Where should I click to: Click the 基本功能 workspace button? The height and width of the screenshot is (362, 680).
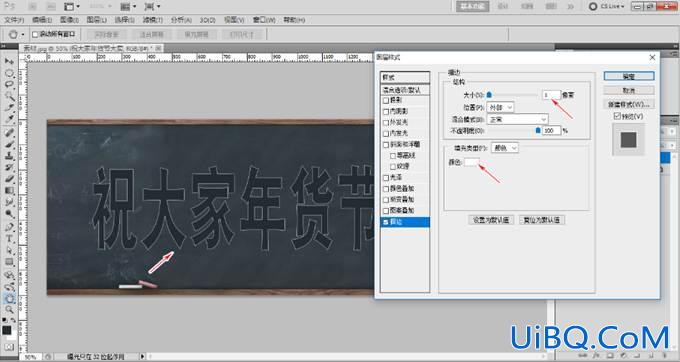473,7
